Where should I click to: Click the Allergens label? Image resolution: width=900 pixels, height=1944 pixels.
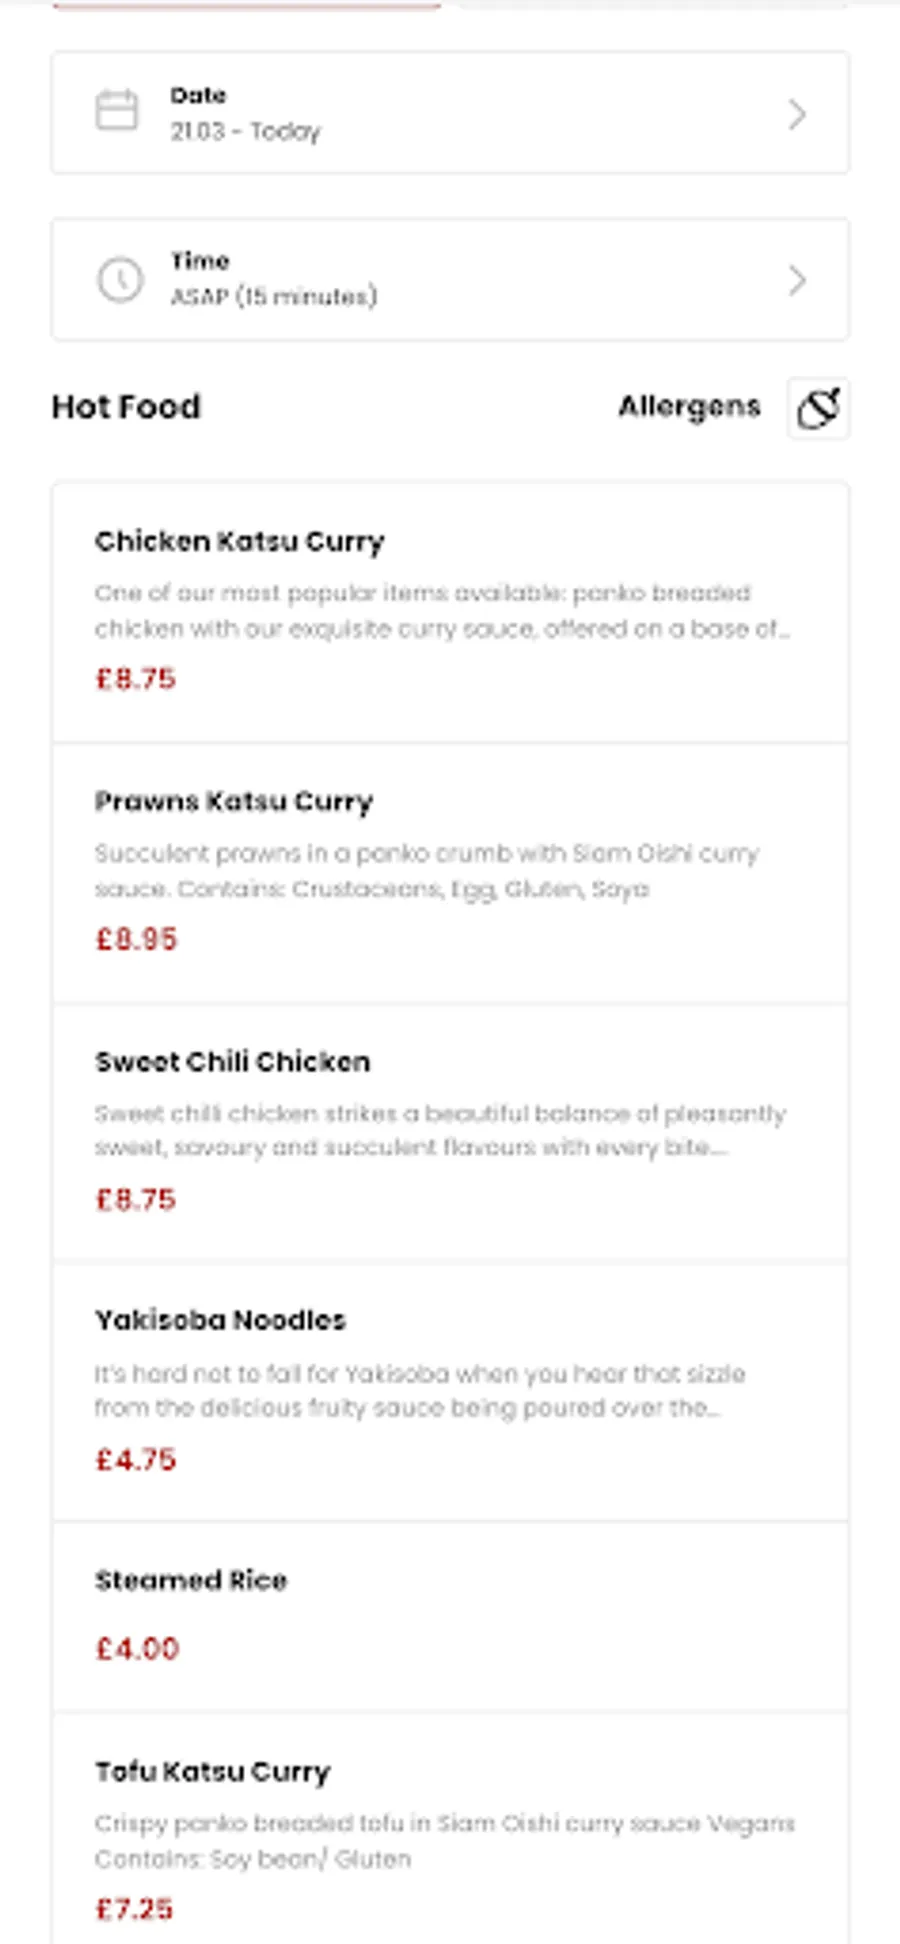click(689, 406)
